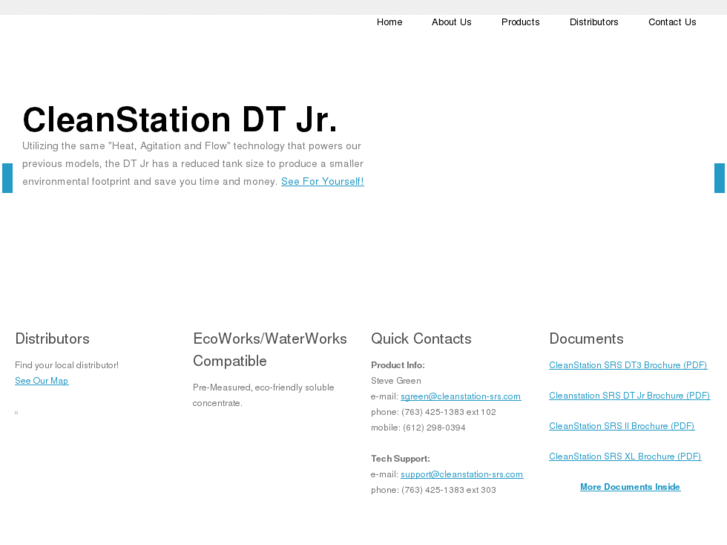Viewport: 727px width, 545px height.
Task: Click the name 'Steve Green'
Action: [396, 381]
